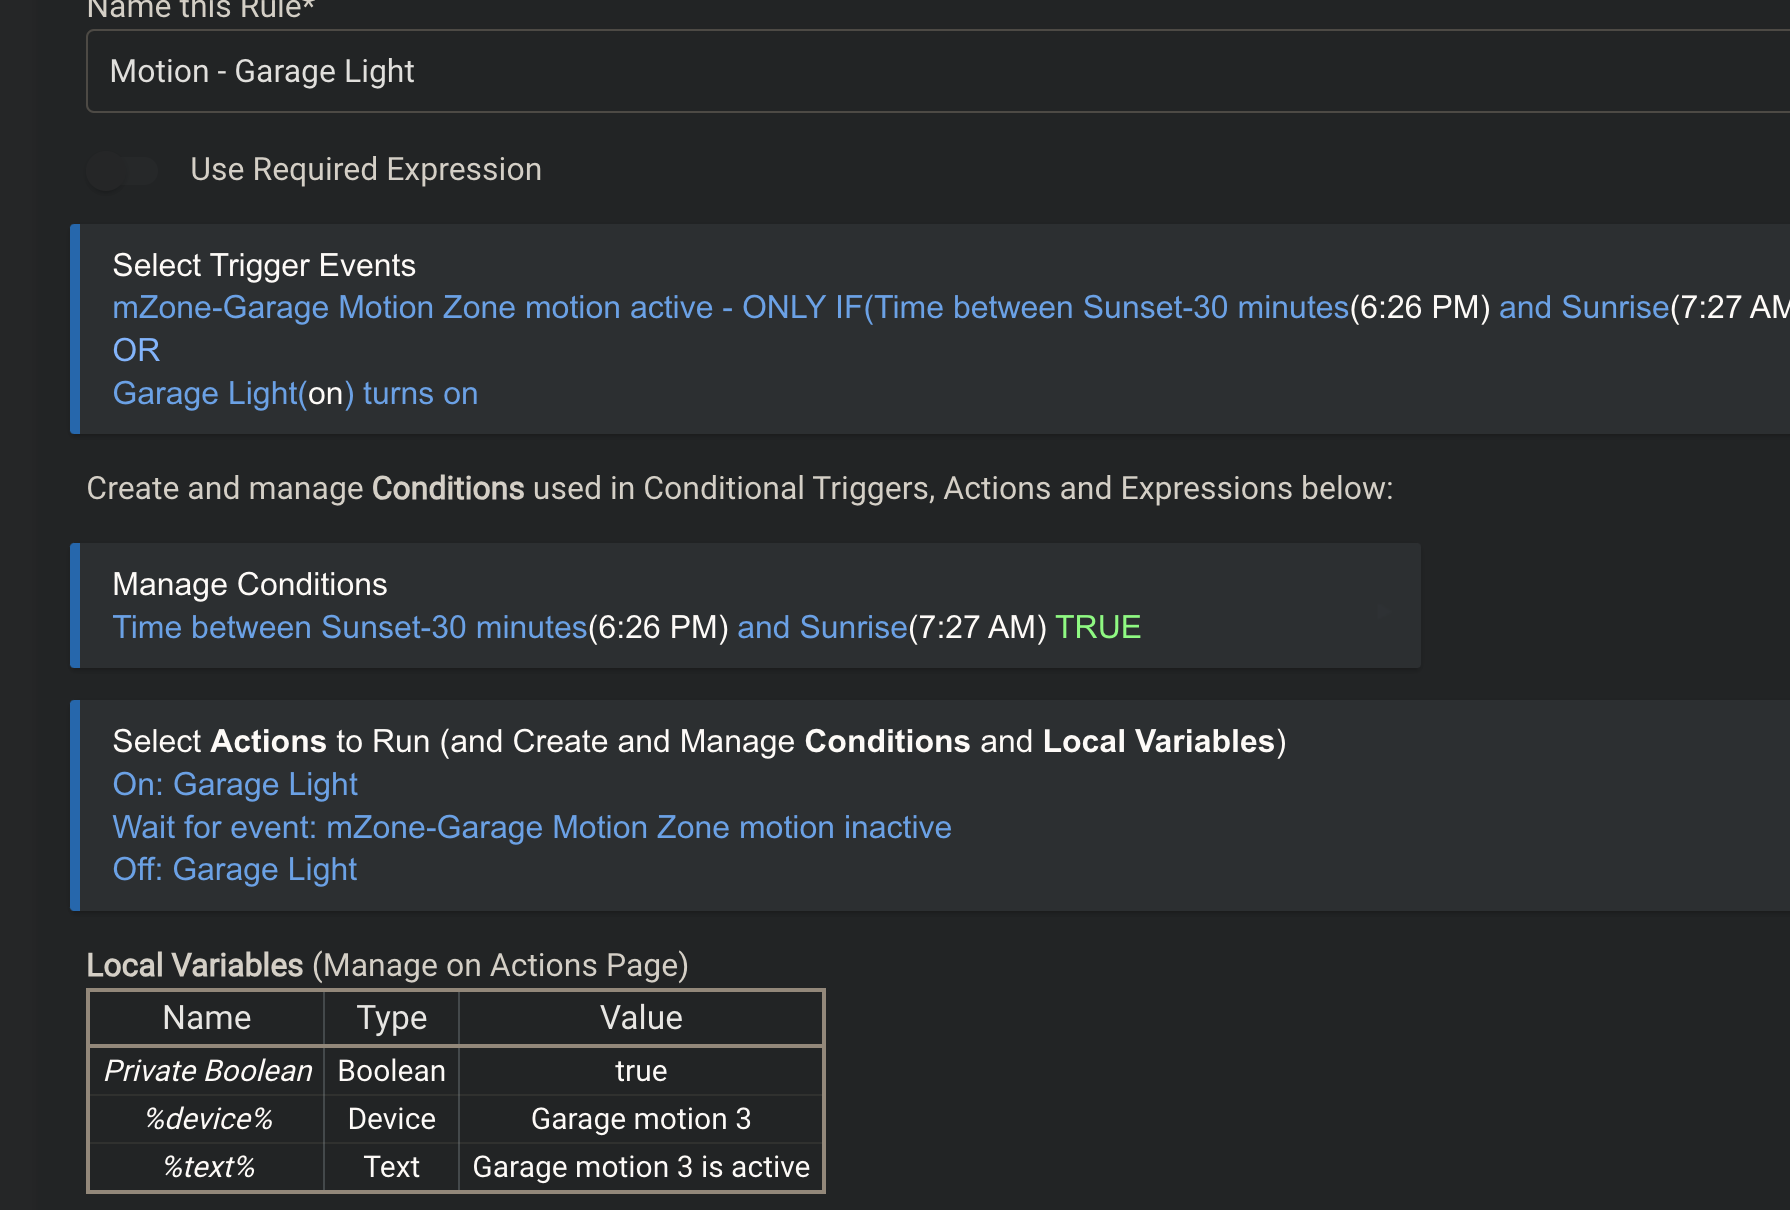
Task: Click the Name column header
Action: click(x=207, y=1018)
